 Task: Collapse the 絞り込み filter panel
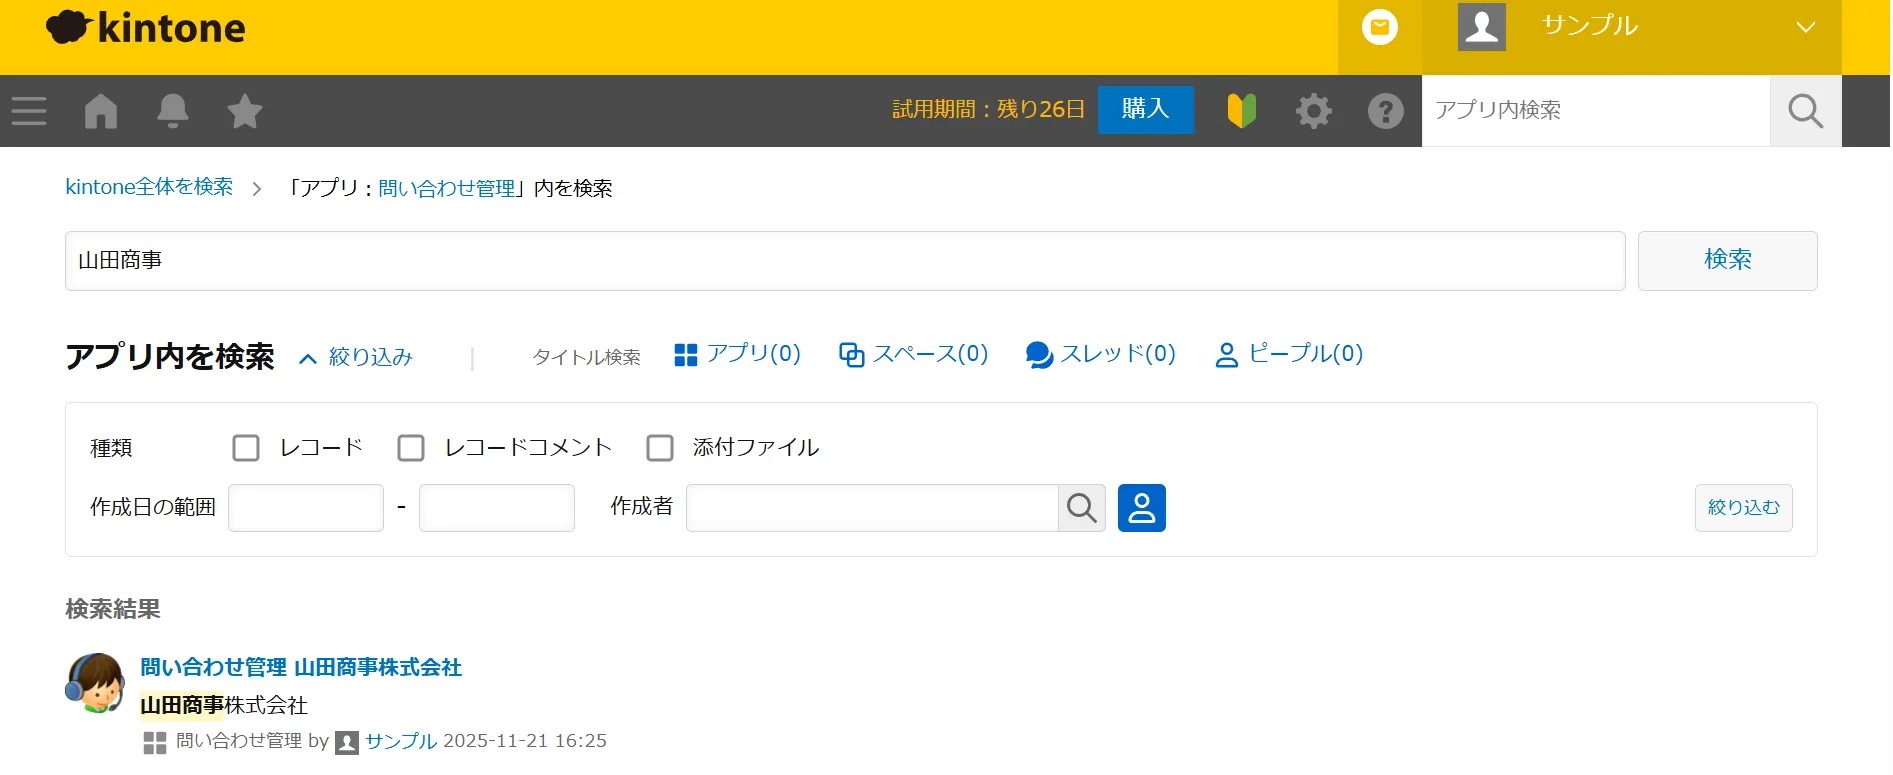coord(357,357)
